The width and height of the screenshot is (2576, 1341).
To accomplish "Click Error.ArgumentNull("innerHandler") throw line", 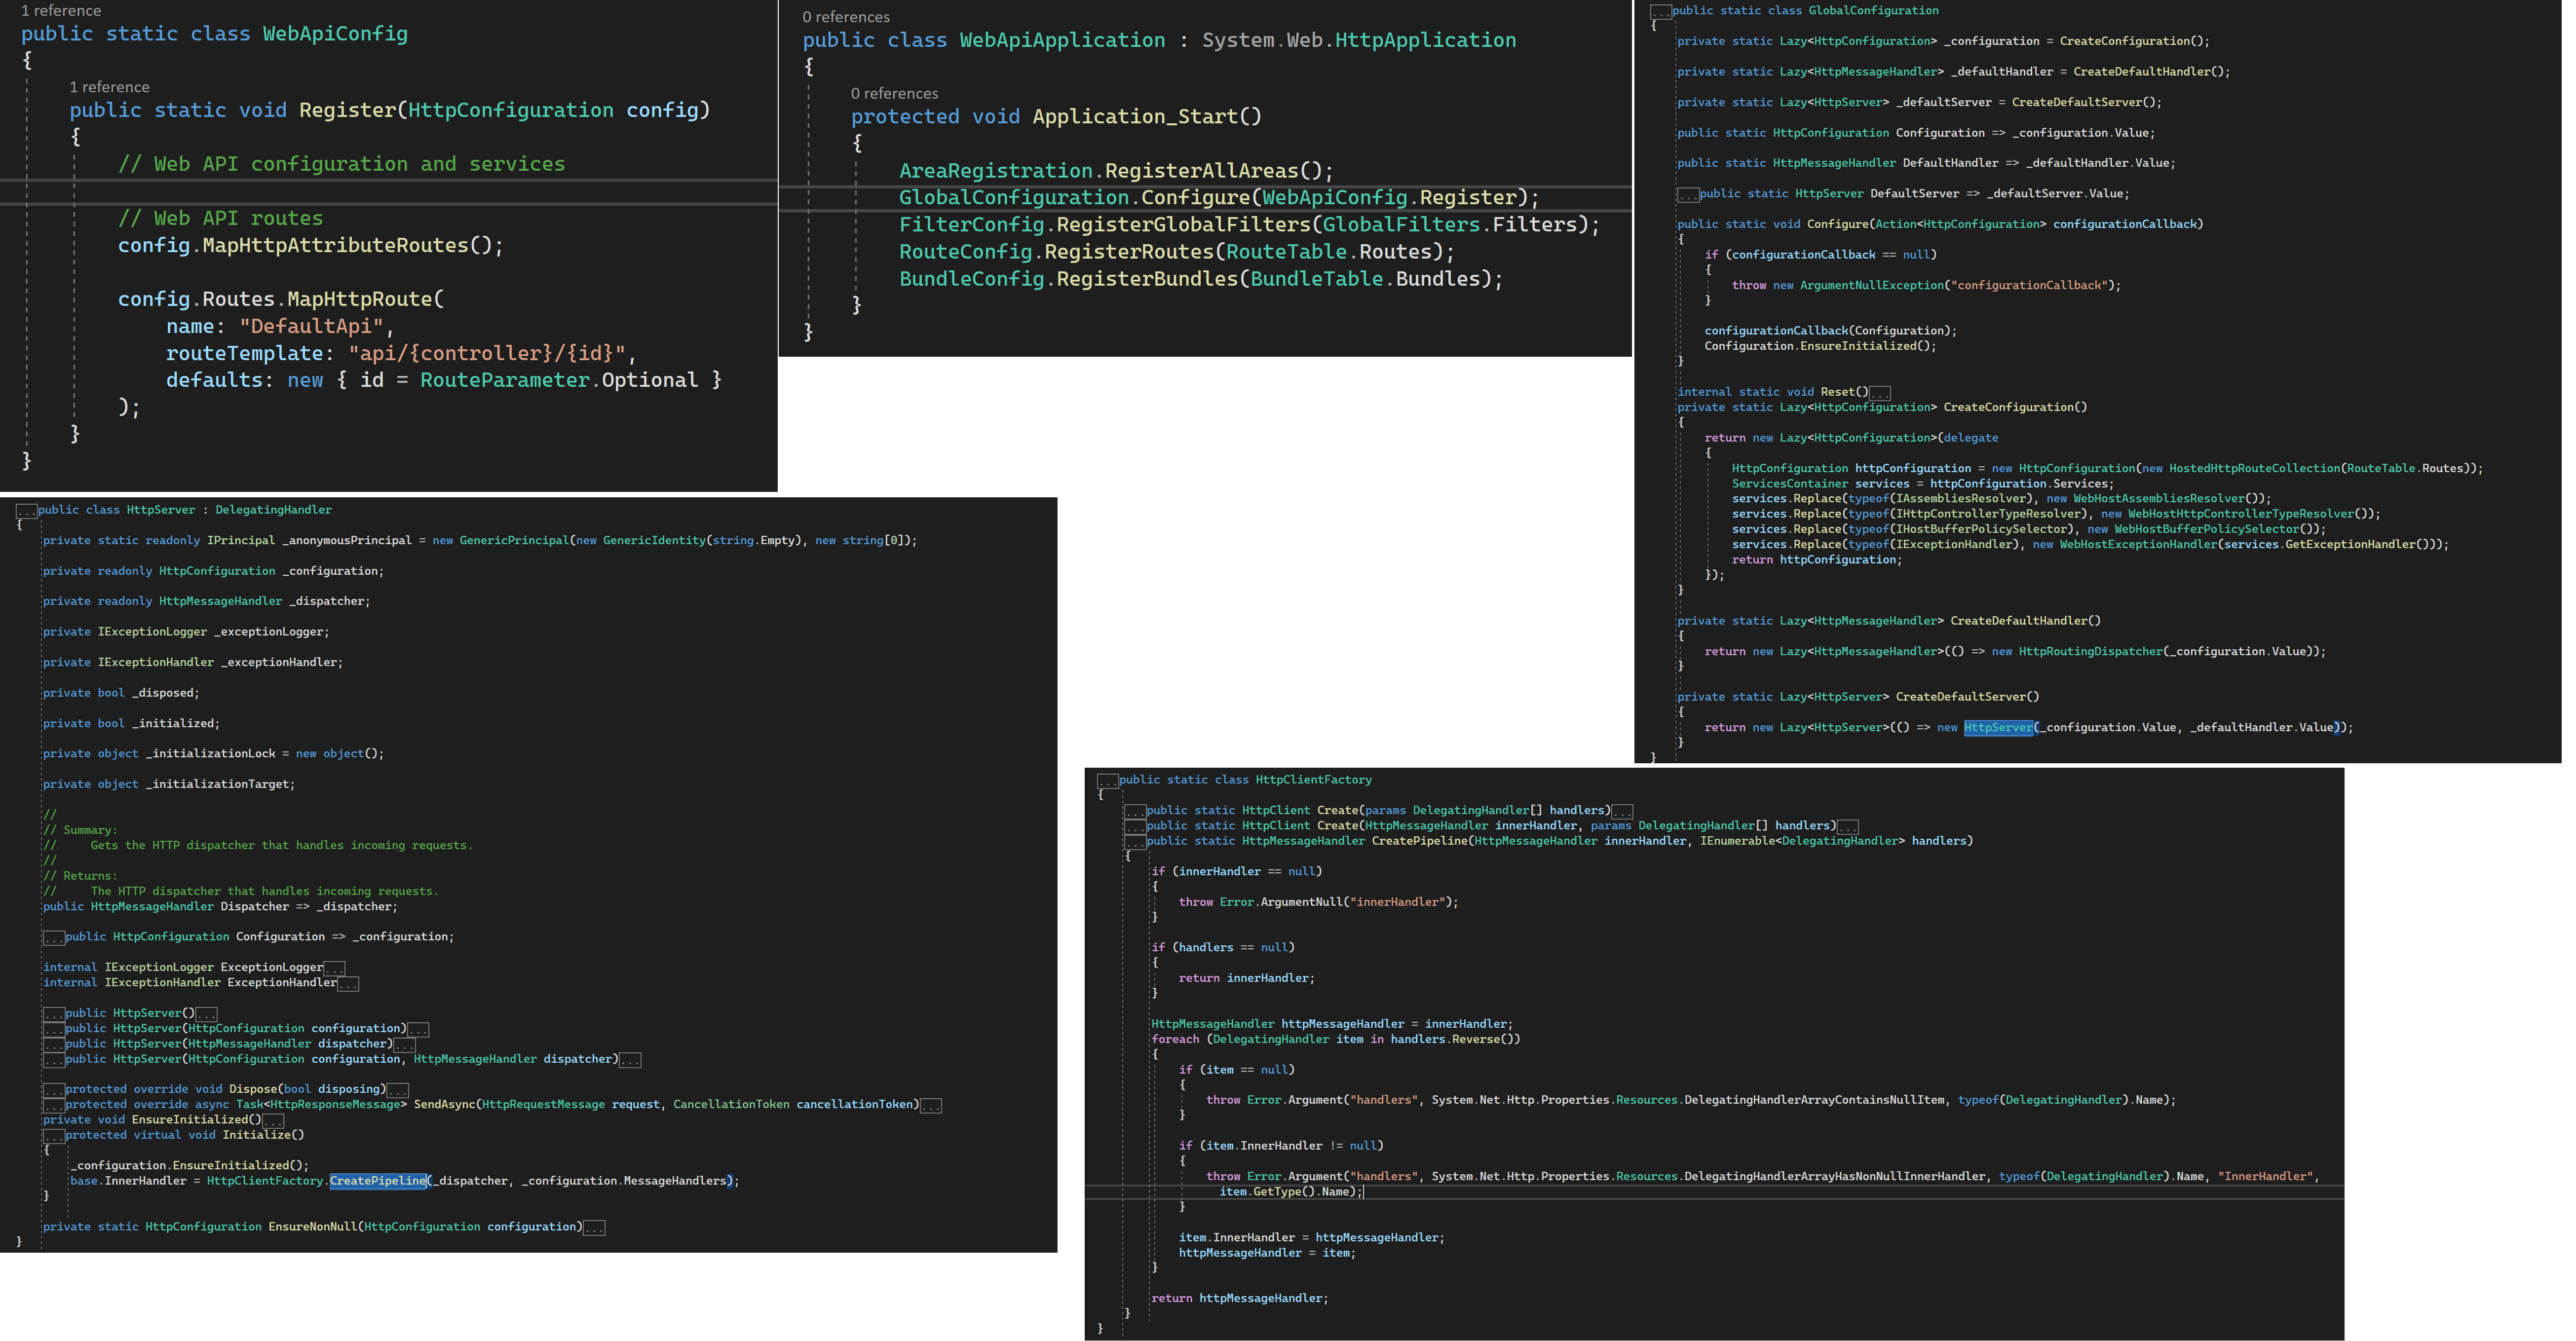I will (1318, 902).
